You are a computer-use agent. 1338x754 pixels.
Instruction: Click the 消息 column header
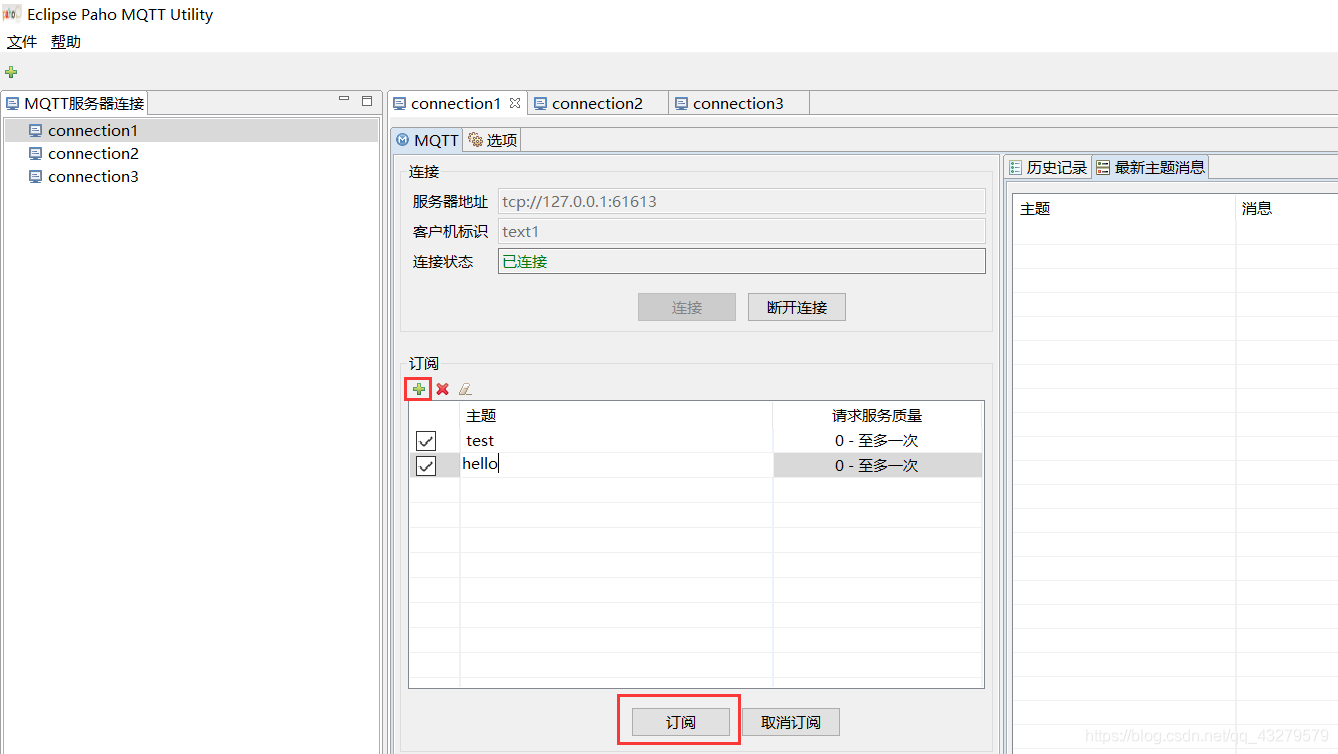(1287, 208)
